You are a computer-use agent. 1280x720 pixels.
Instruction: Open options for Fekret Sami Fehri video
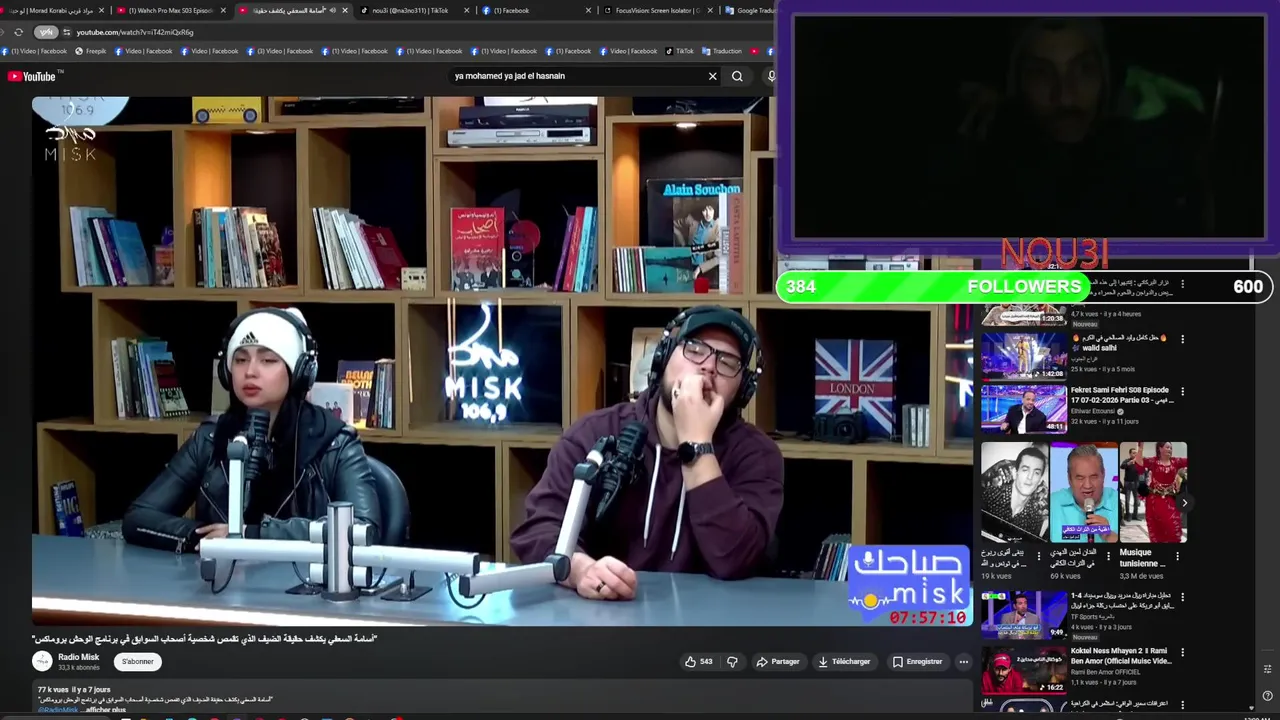tap(1182, 391)
